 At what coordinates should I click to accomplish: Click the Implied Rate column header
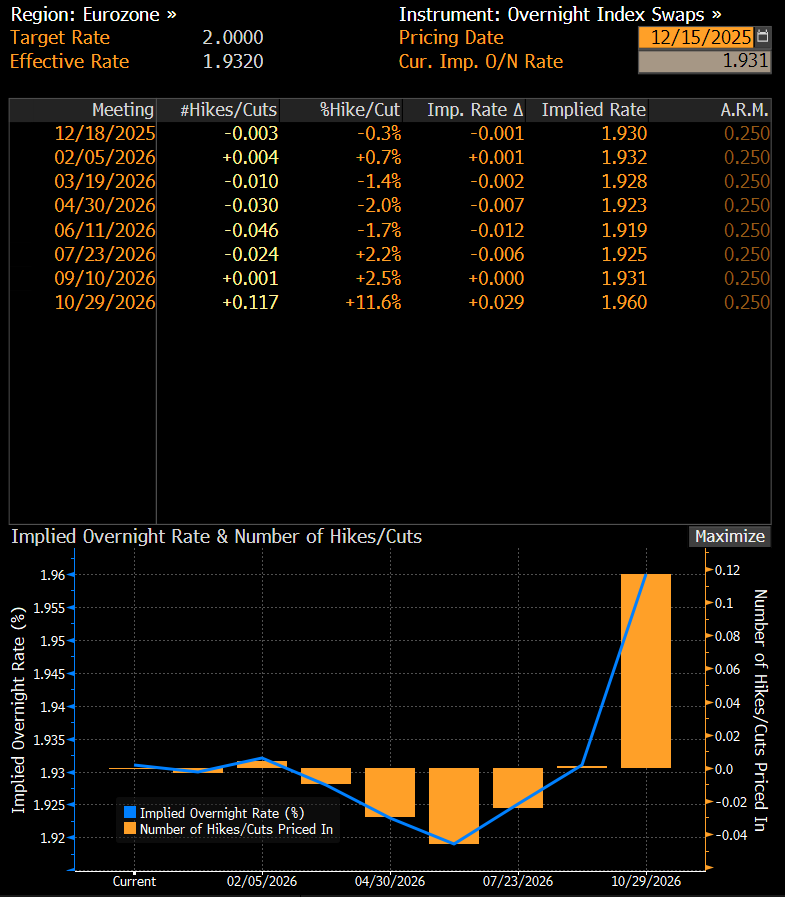[x=593, y=109]
